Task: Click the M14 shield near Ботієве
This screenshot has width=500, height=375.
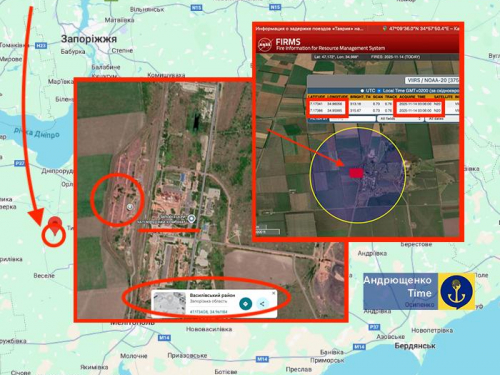Action: point(262,359)
